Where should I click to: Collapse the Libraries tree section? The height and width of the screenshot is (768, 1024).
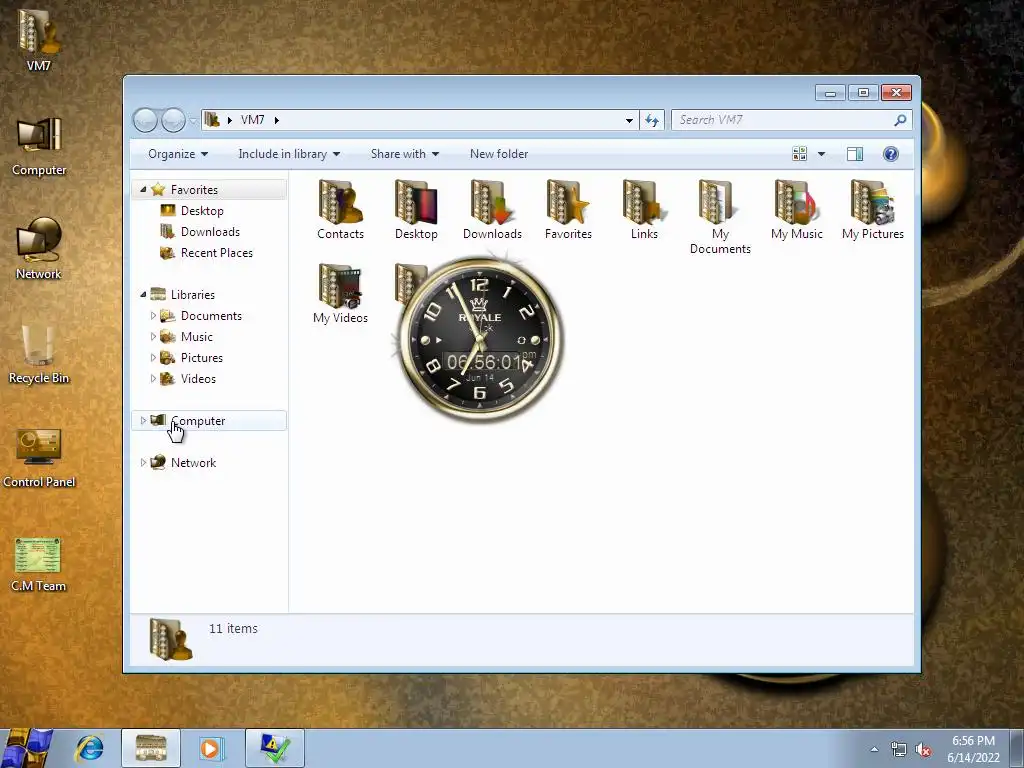click(x=143, y=295)
